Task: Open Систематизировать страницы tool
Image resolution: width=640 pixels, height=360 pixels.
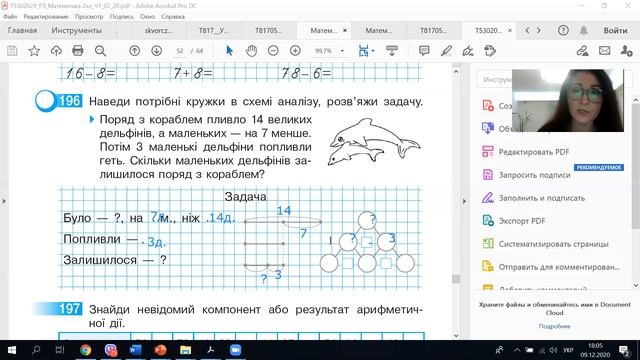Action: click(545, 244)
